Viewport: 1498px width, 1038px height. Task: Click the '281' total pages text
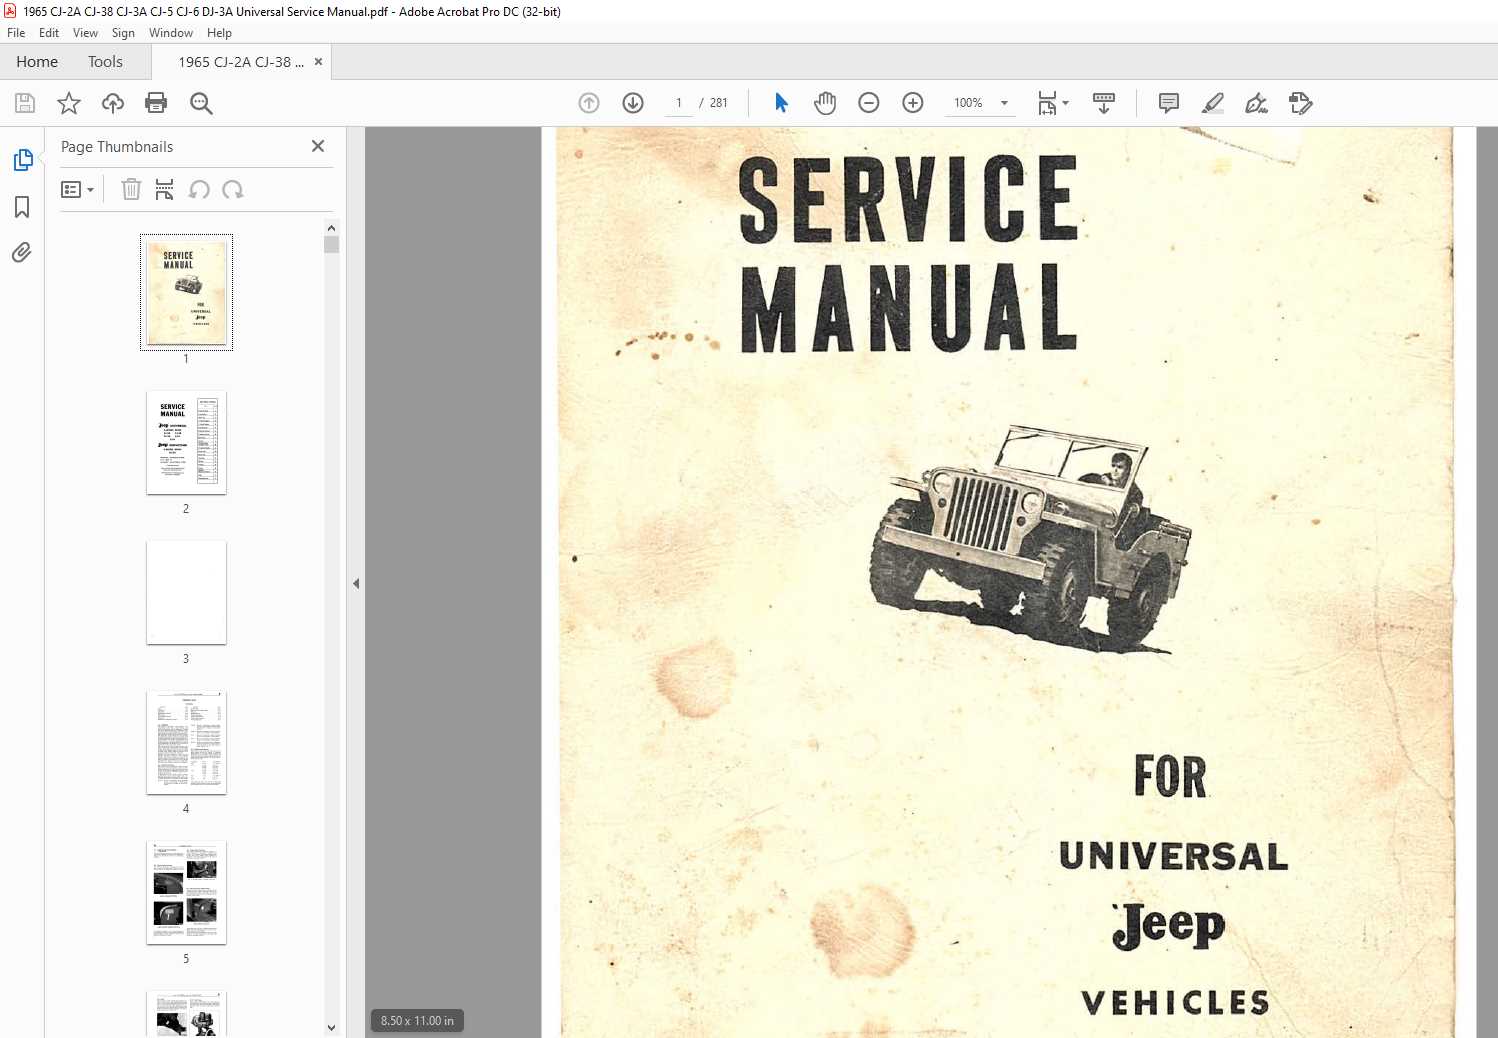tap(719, 103)
